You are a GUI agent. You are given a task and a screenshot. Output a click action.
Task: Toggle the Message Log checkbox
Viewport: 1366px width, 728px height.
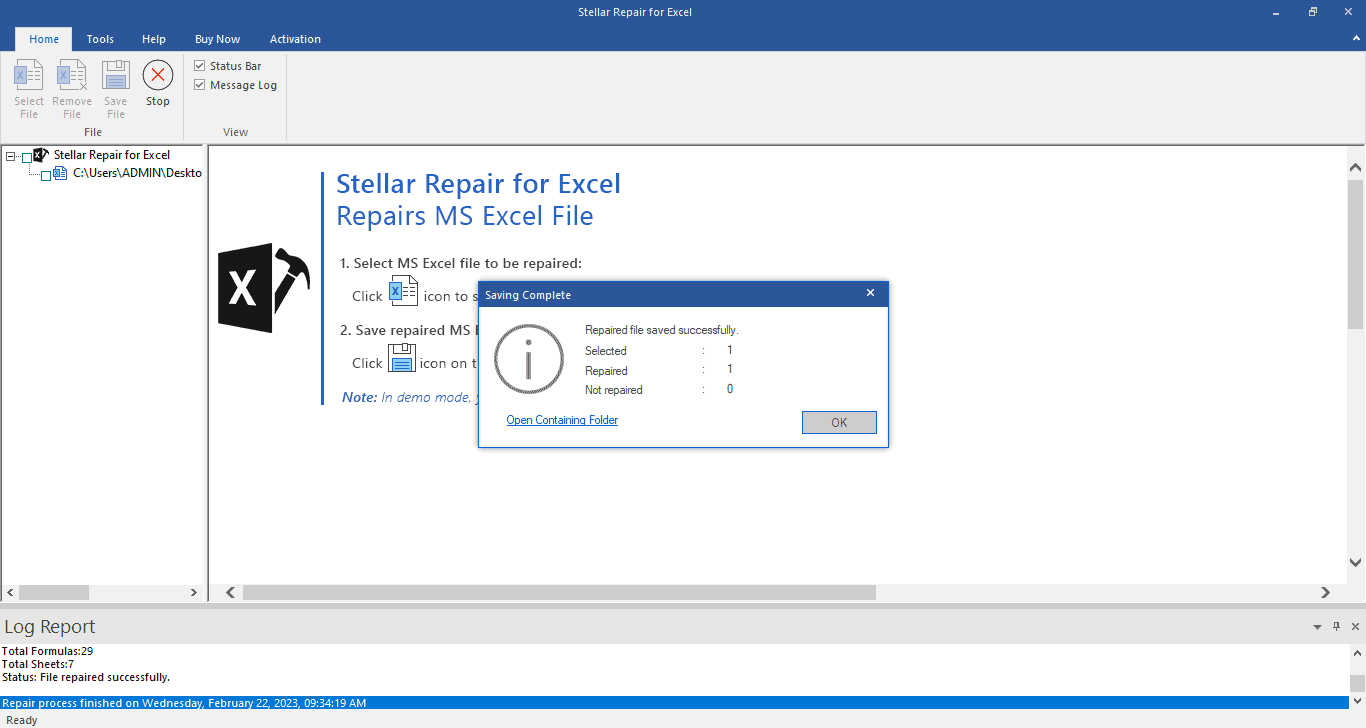pyautogui.click(x=199, y=85)
